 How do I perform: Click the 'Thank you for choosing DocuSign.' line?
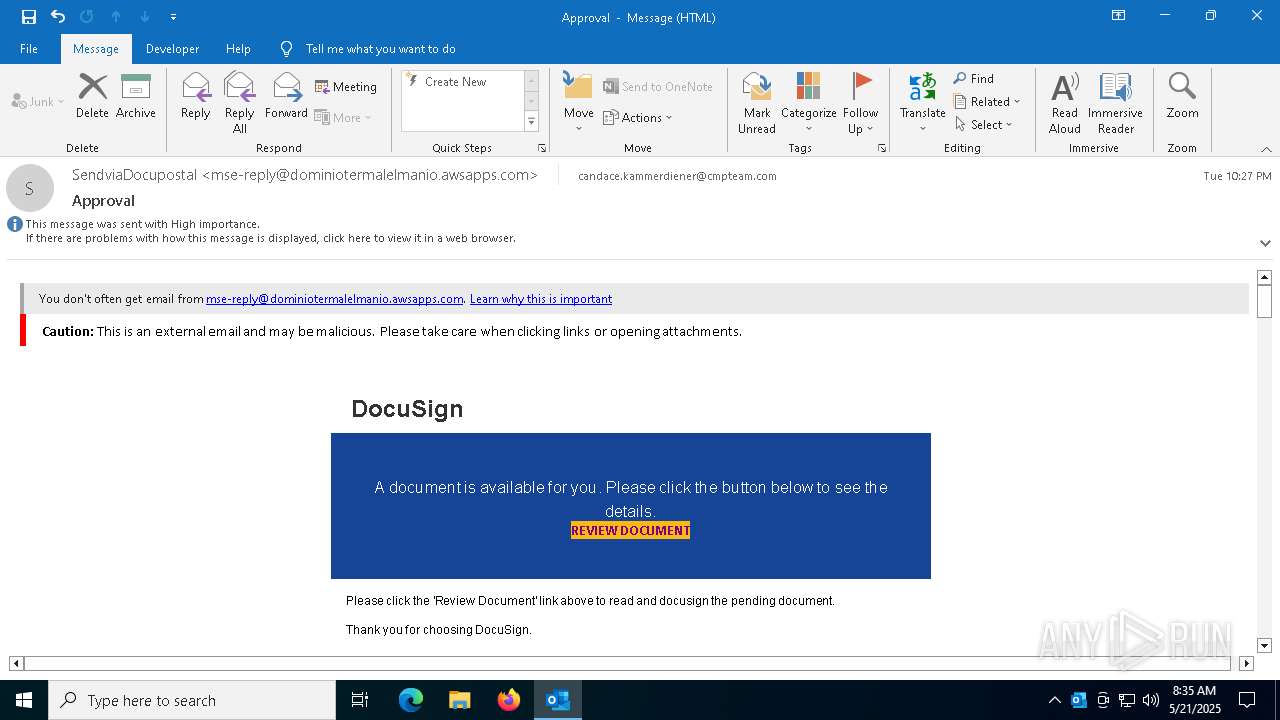(x=439, y=630)
